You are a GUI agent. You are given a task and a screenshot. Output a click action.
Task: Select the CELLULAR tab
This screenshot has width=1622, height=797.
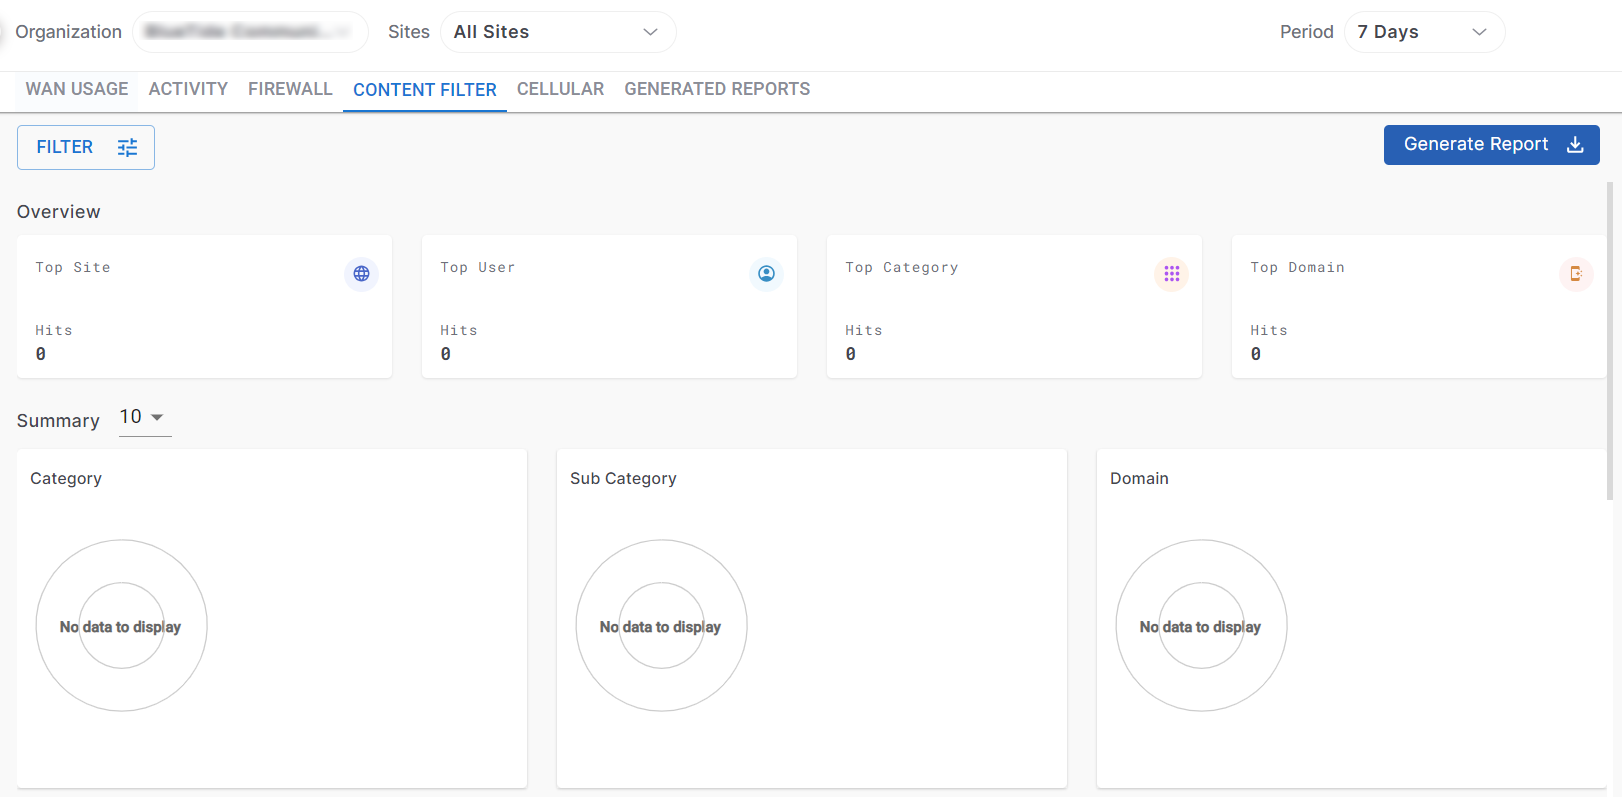pyautogui.click(x=560, y=89)
